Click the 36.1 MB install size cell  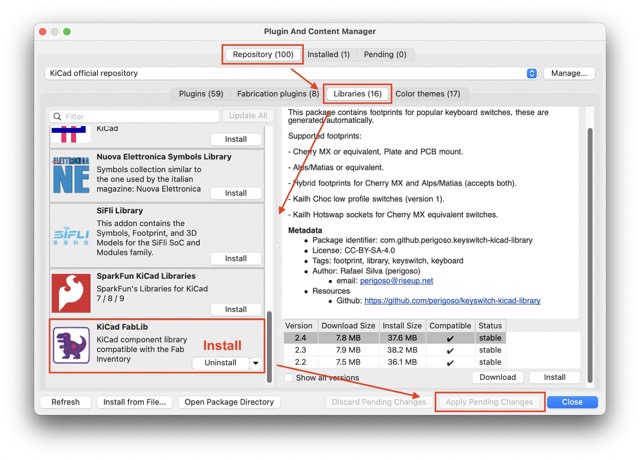coord(402,362)
